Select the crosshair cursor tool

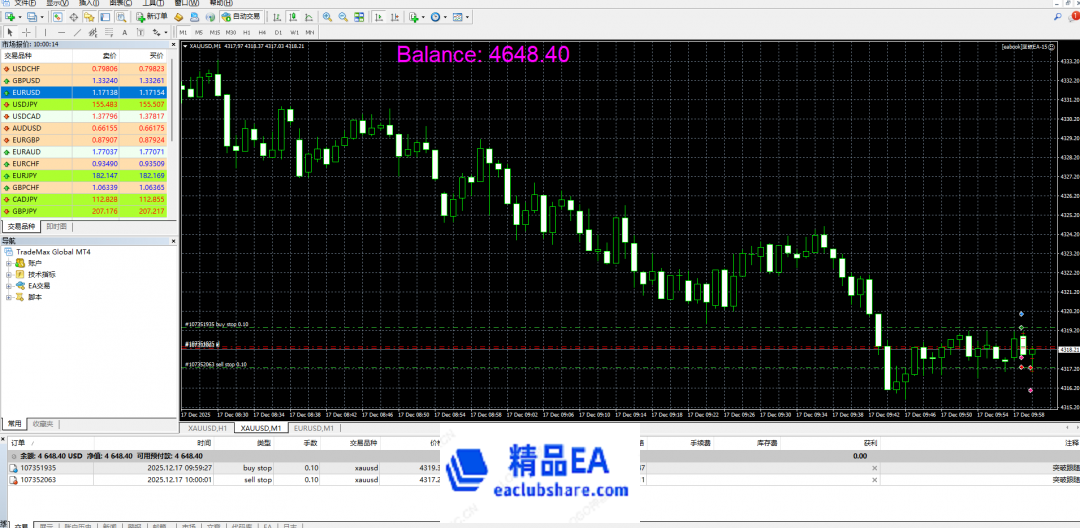[26, 32]
